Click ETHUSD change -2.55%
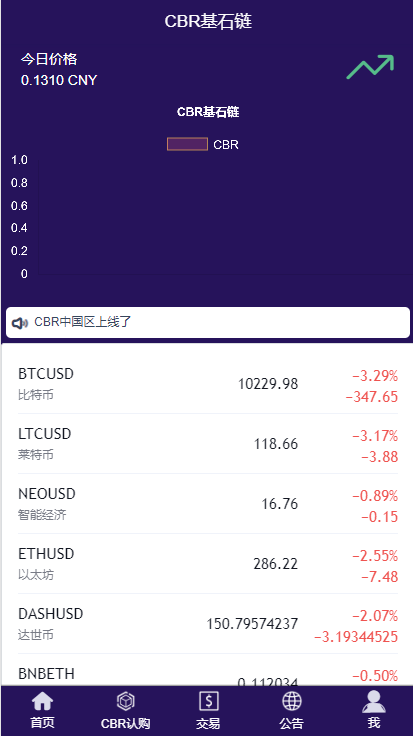The image size is (413, 736). (375, 556)
